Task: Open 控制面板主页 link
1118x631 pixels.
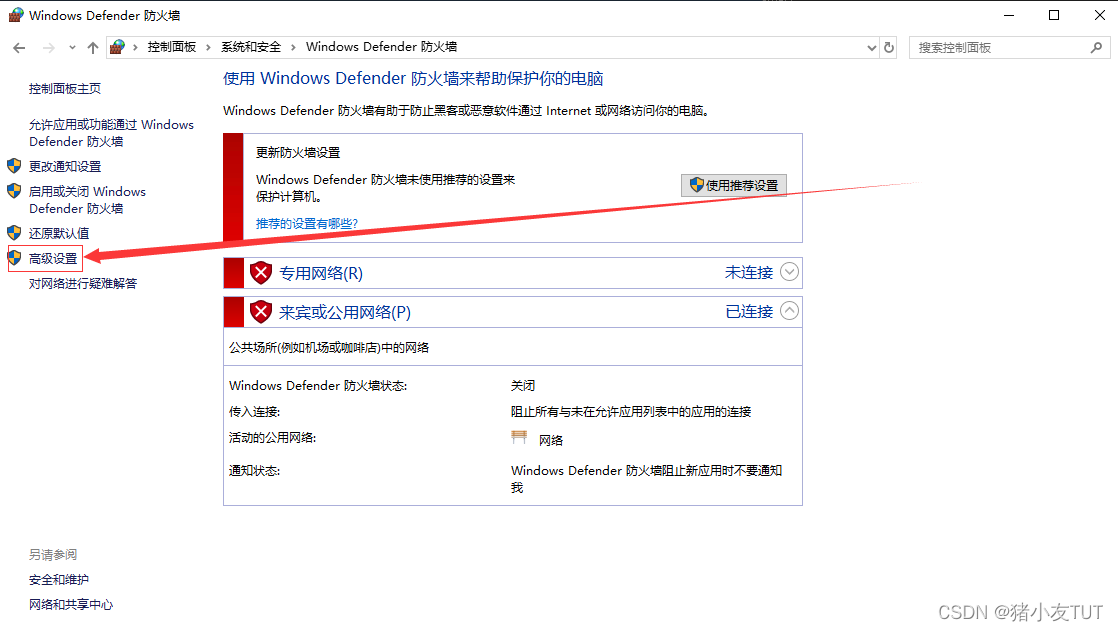Action: pyautogui.click(x=65, y=88)
